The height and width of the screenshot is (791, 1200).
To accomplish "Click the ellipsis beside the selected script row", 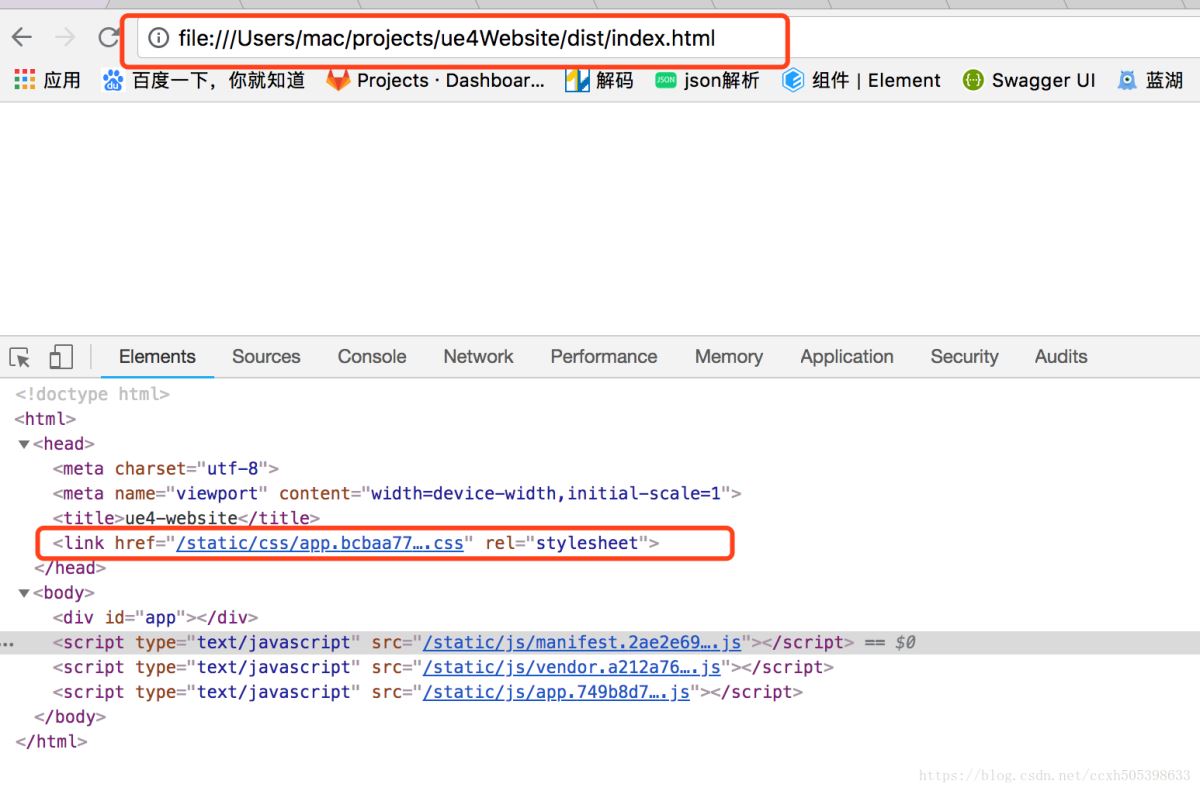I will tap(8, 643).
